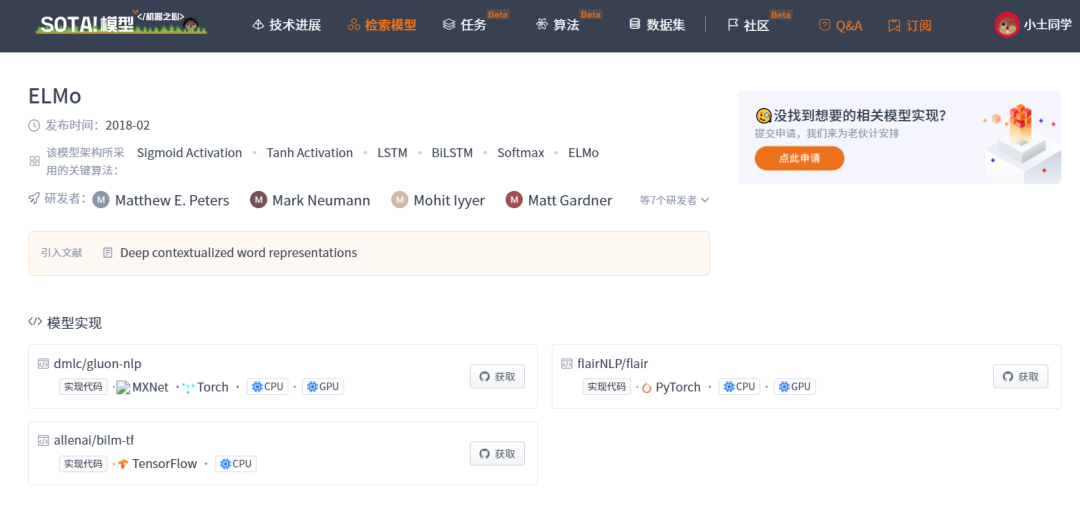Open the user avatar for 小土同学

pos(1006,25)
